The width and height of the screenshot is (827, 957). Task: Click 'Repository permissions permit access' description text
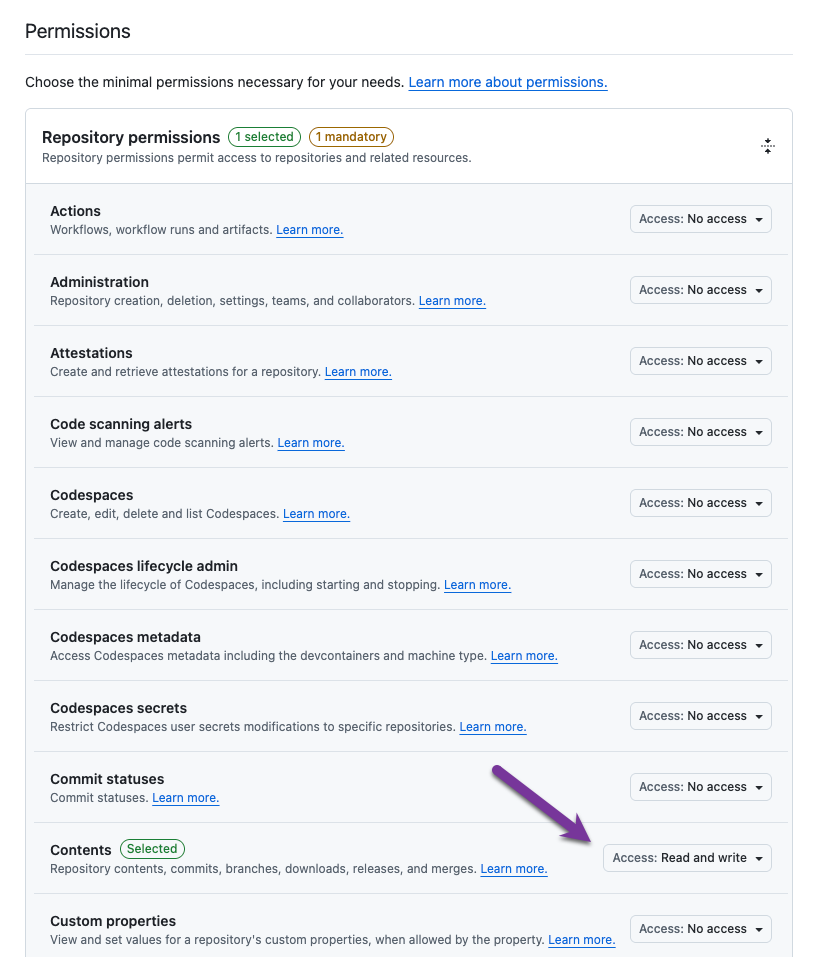pos(256,158)
